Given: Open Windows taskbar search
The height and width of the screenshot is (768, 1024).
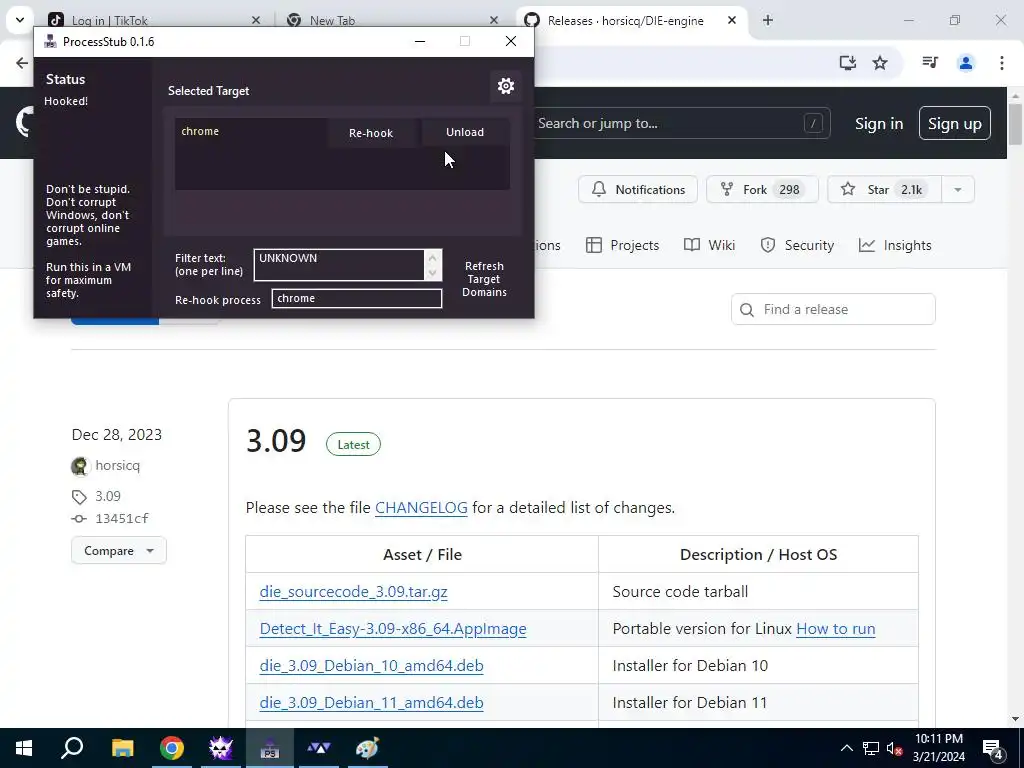Looking at the screenshot, I should coord(72,748).
